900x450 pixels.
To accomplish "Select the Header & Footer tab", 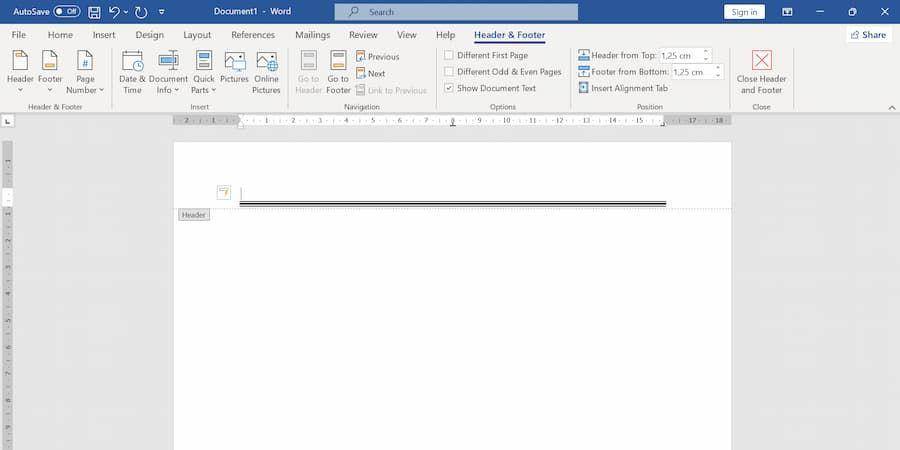I will click(x=510, y=35).
